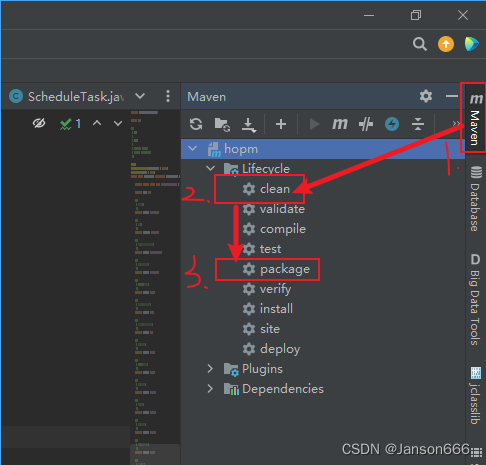Click generate sources and update folders icon
486x465 pixels.
222,125
